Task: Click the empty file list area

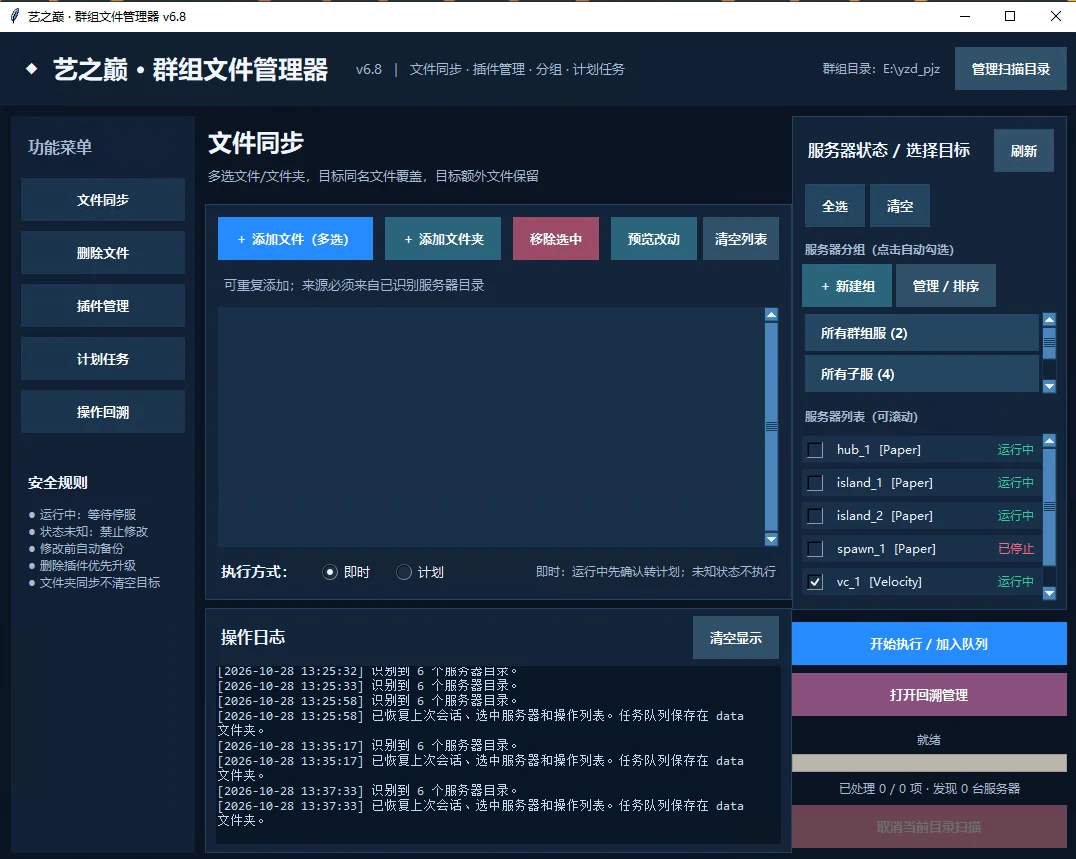Action: tap(491, 427)
